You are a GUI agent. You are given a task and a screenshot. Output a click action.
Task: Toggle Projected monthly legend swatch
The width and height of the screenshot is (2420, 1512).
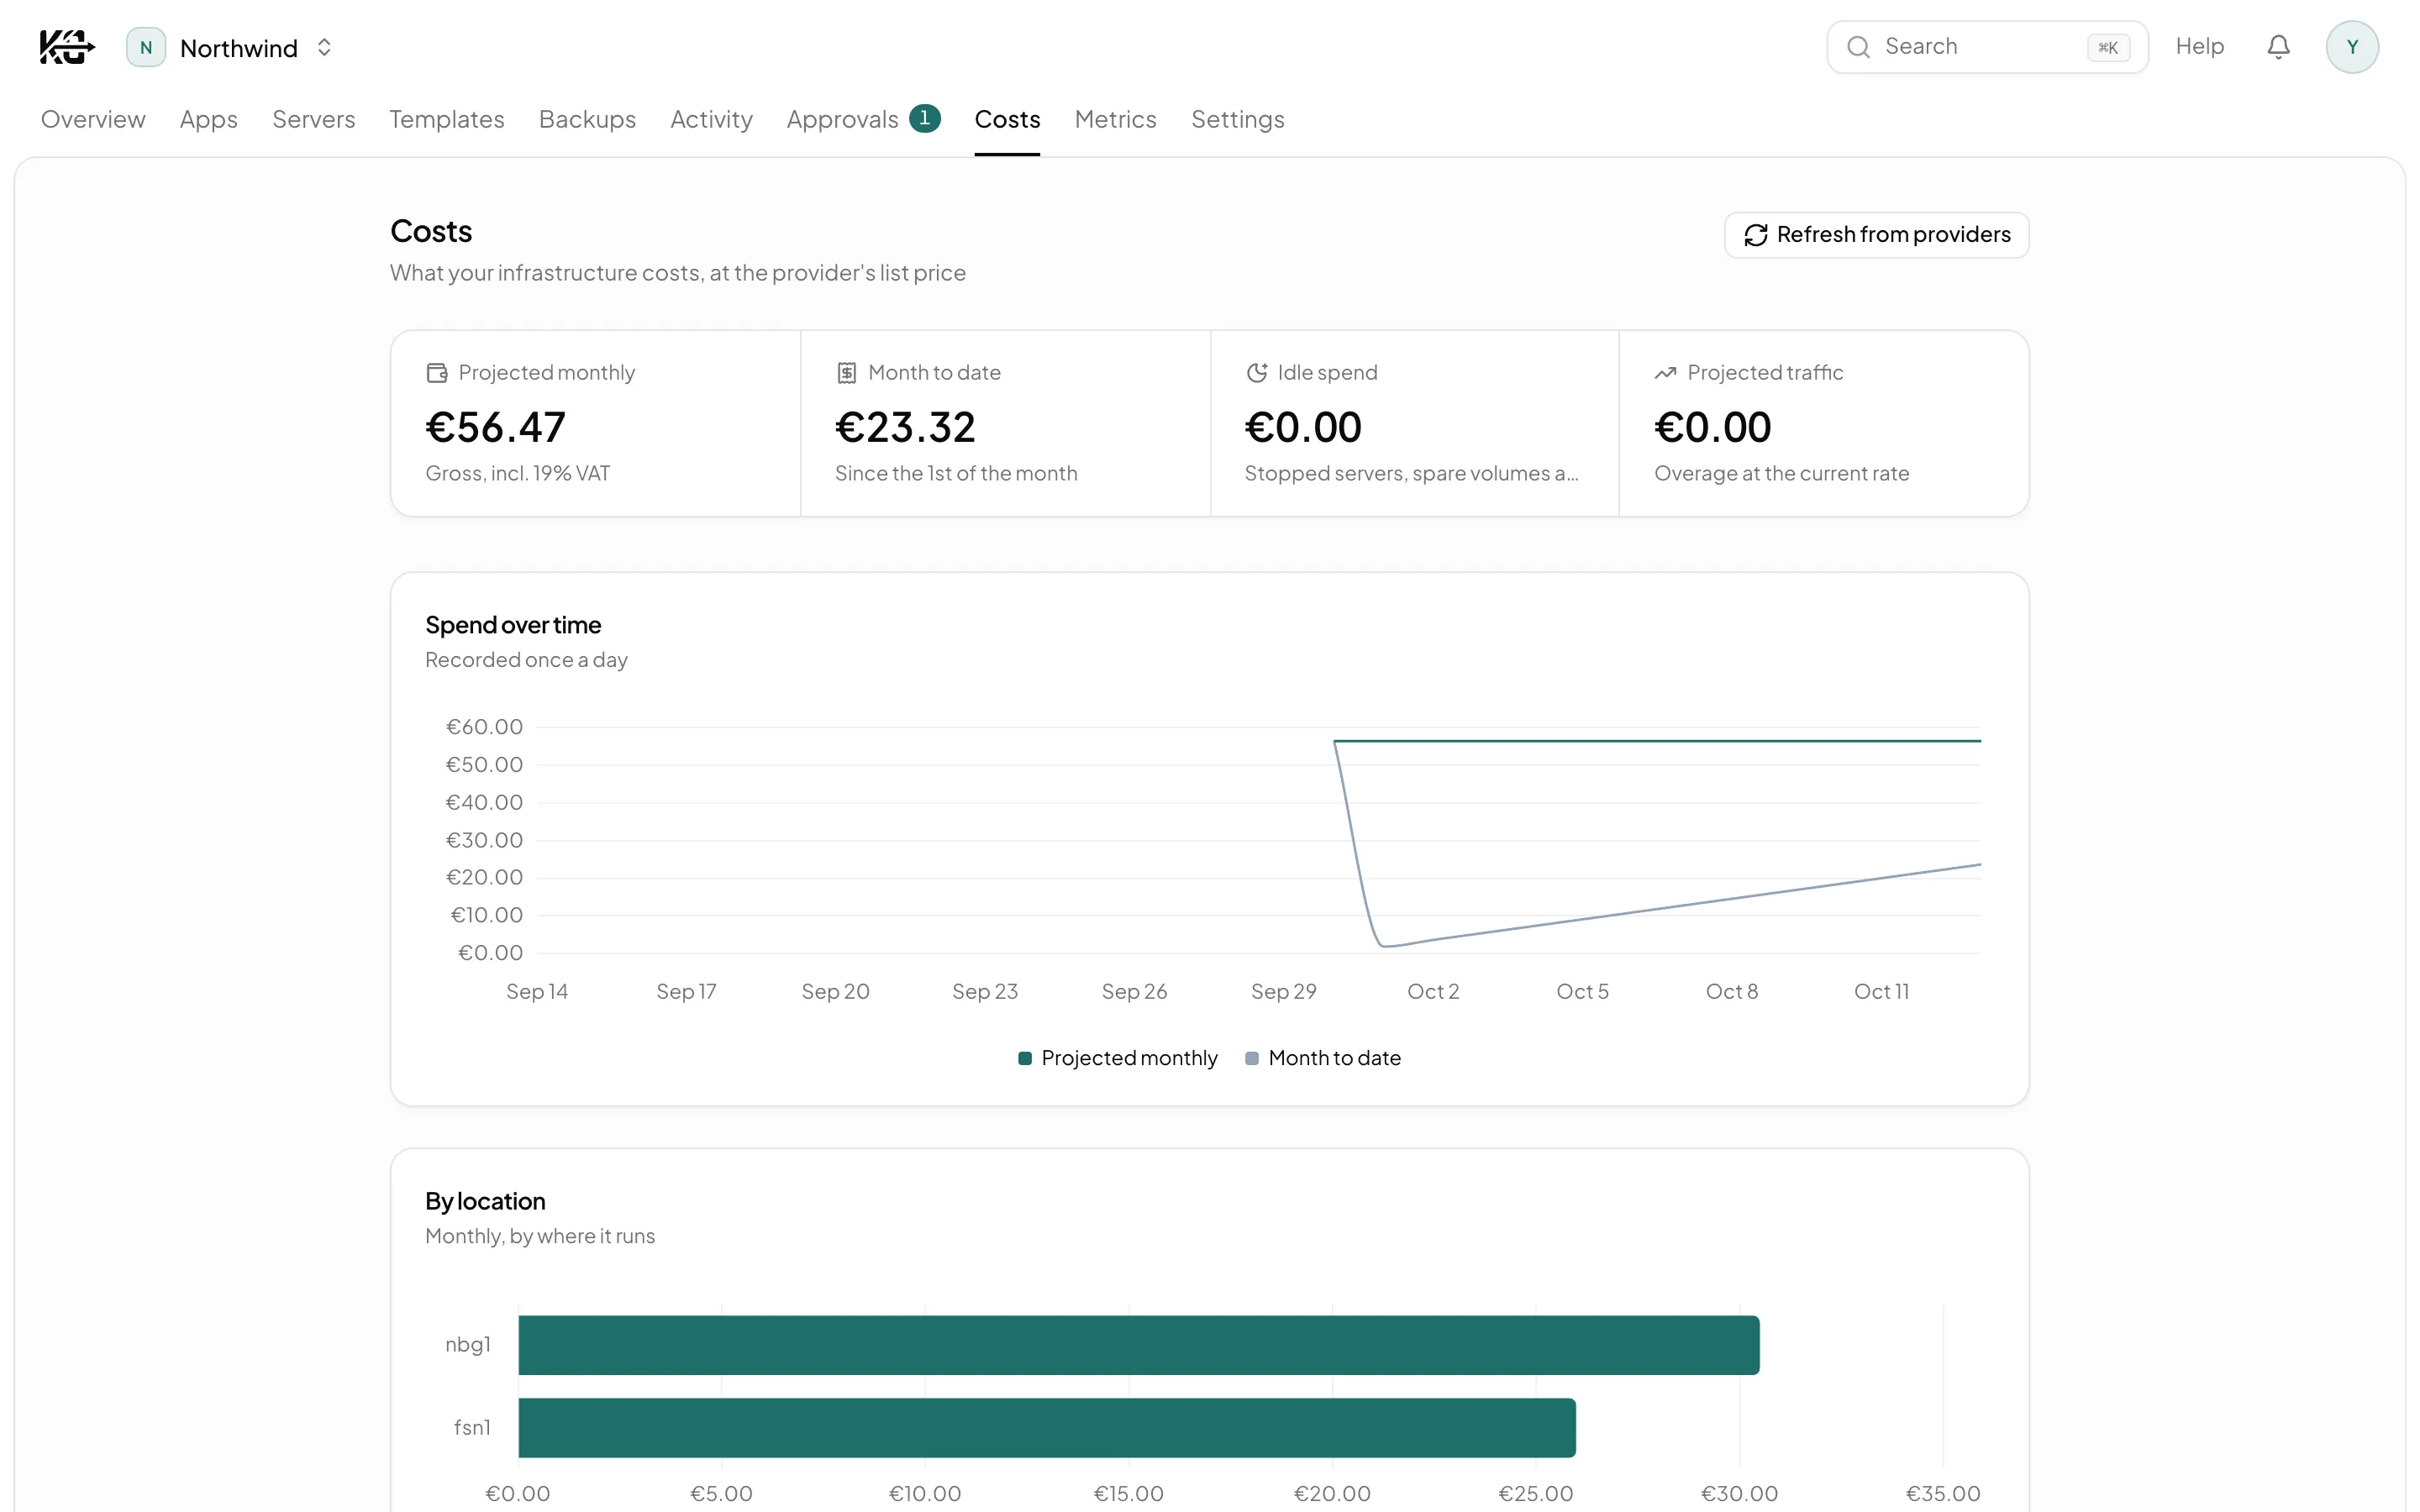(x=1025, y=1058)
